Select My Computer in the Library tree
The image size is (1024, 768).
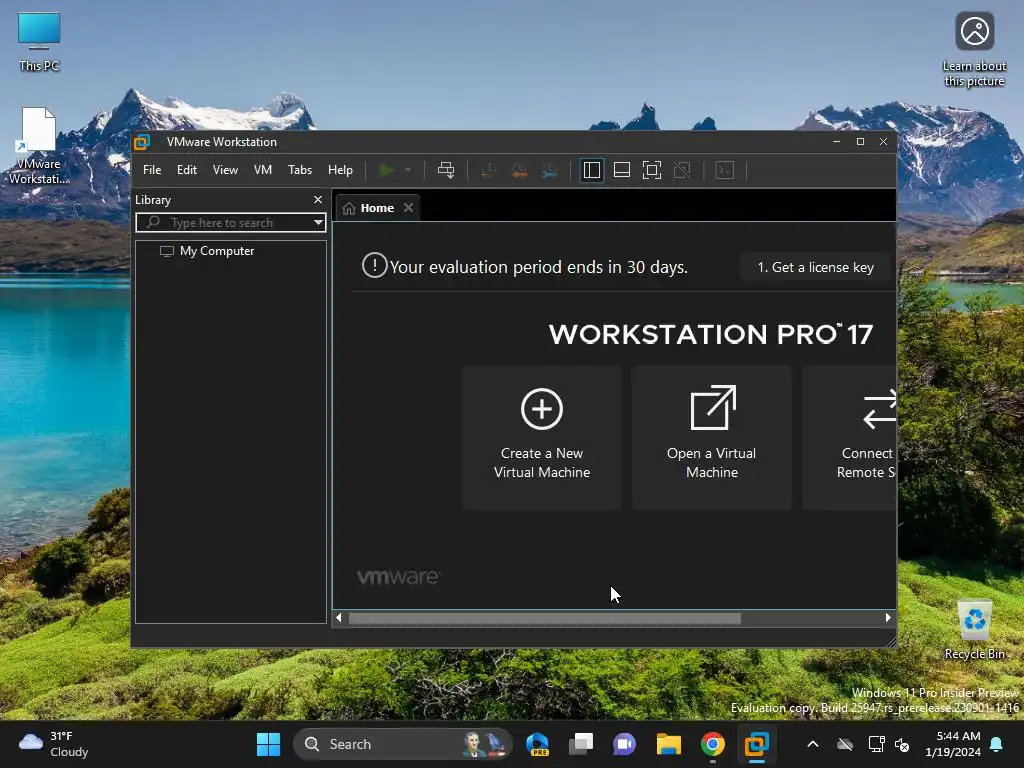(217, 251)
